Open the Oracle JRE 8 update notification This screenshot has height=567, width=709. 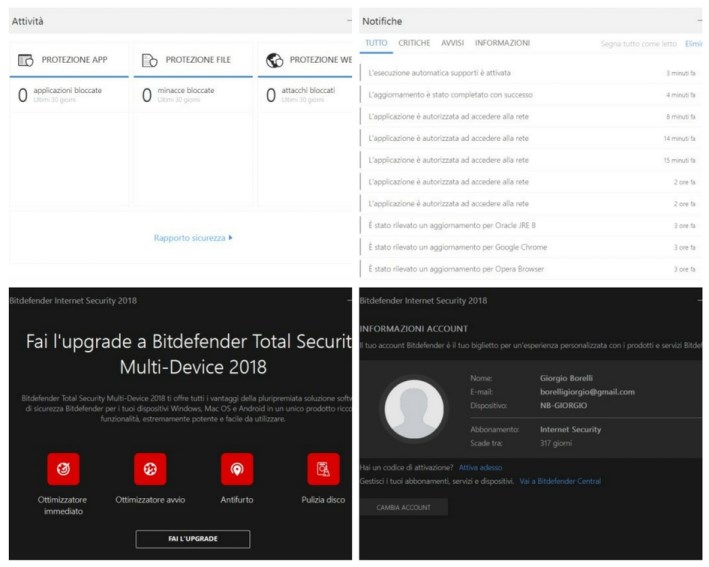pos(531,225)
